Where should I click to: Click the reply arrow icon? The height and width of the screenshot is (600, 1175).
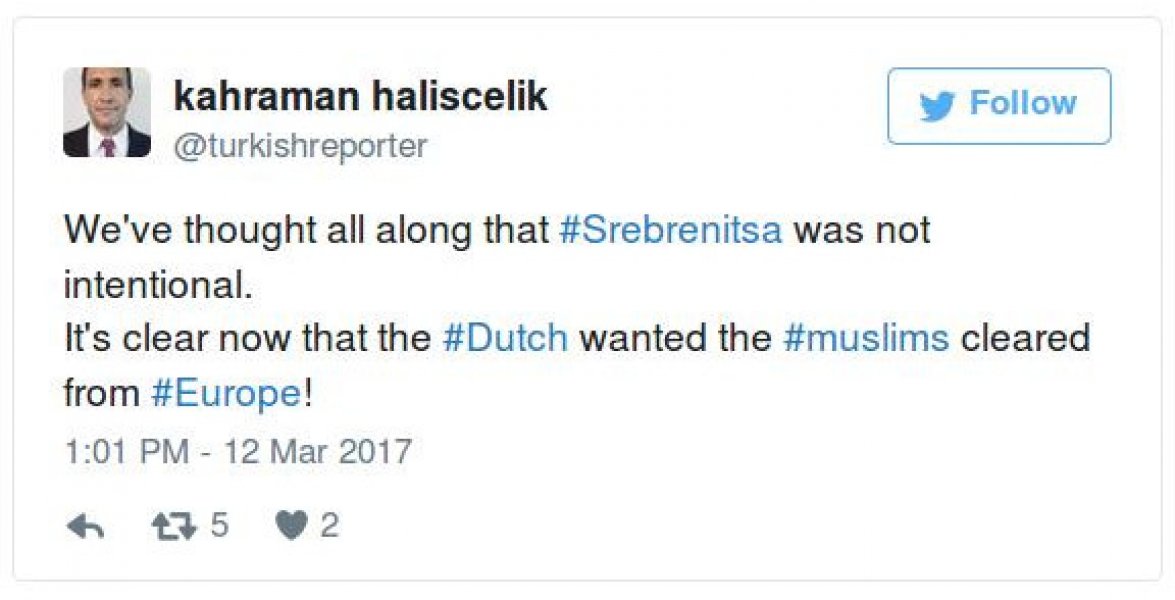coord(85,527)
